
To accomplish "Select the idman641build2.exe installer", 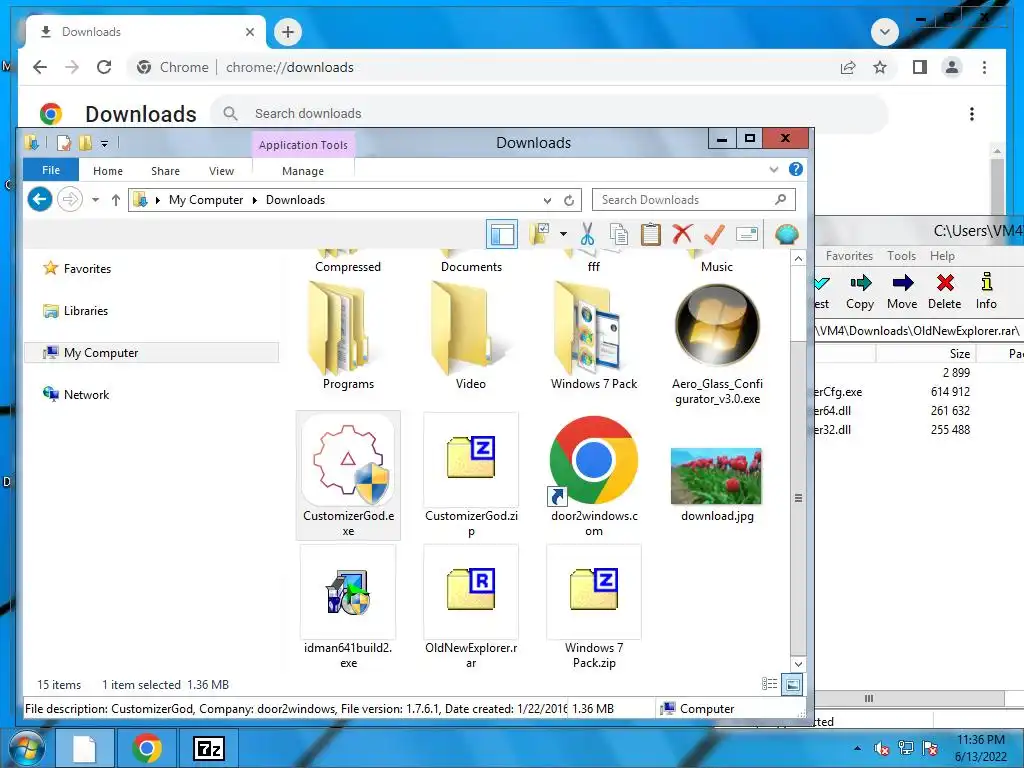I will click(x=348, y=607).
